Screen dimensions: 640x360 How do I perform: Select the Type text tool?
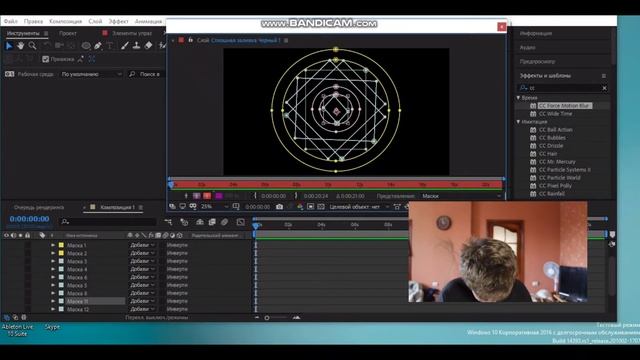point(110,46)
